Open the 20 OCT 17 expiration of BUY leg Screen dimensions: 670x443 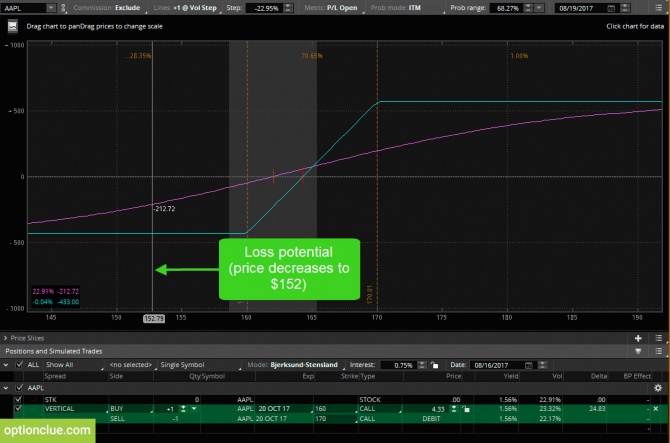pos(284,409)
